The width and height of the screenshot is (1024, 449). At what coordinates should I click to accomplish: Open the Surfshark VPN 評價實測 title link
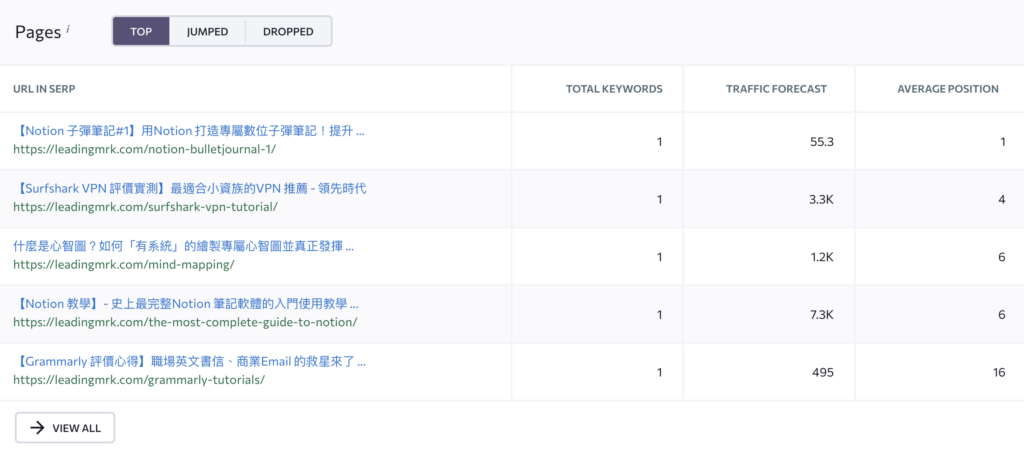tap(190, 189)
